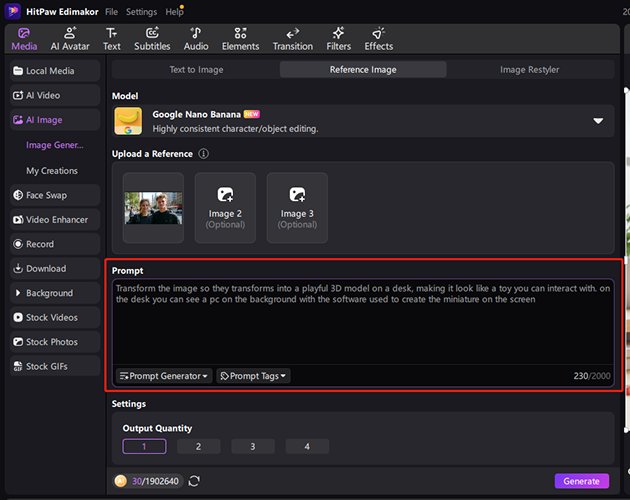The width and height of the screenshot is (630, 500).
Task: Switch to the Image Restyler tab
Action: (x=530, y=70)
